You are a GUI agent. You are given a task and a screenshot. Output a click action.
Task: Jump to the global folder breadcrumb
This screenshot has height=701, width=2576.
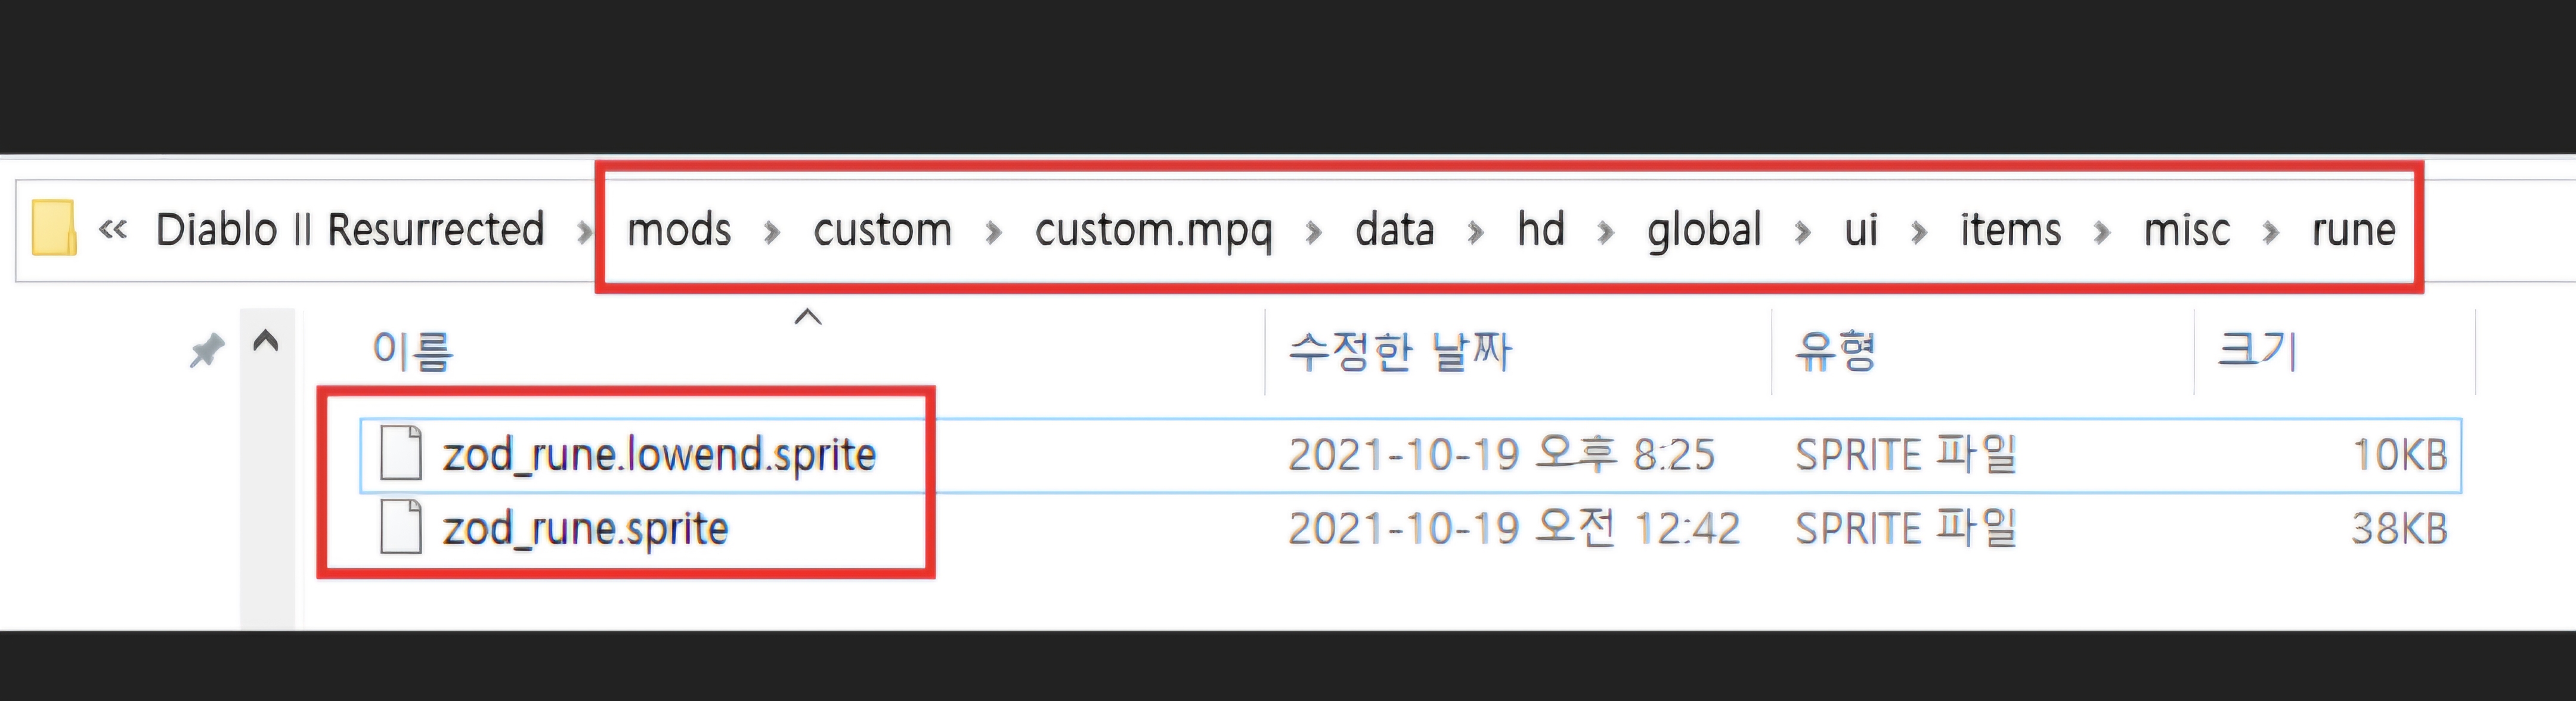[x=1704, y=230]
